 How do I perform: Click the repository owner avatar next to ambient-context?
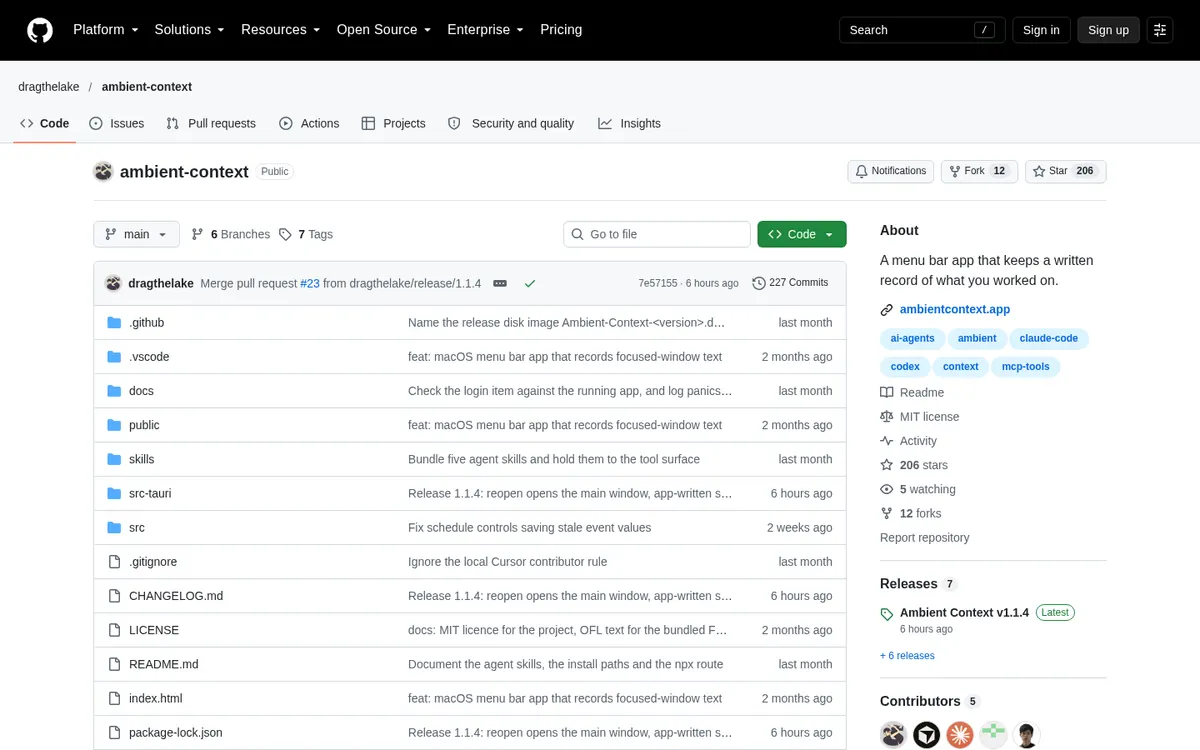pos(104,172)
